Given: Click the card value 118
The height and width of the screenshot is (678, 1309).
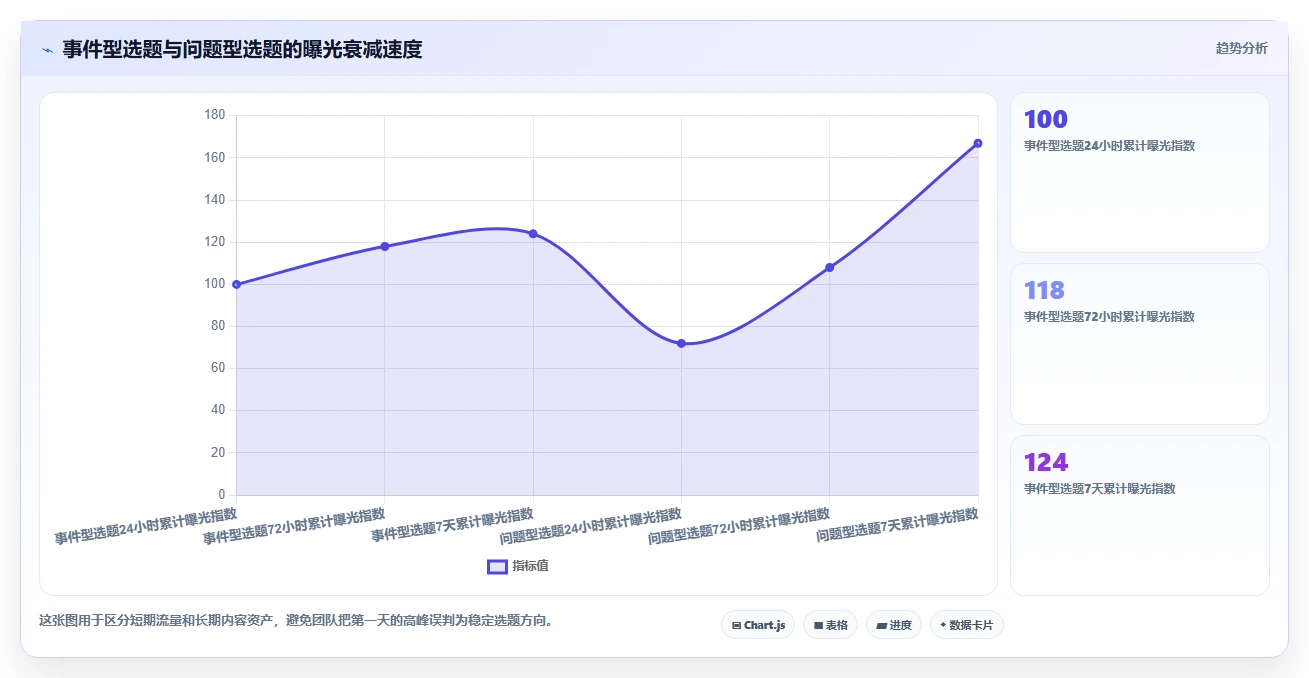Looking at the screenshot, I should point(1044,290).
